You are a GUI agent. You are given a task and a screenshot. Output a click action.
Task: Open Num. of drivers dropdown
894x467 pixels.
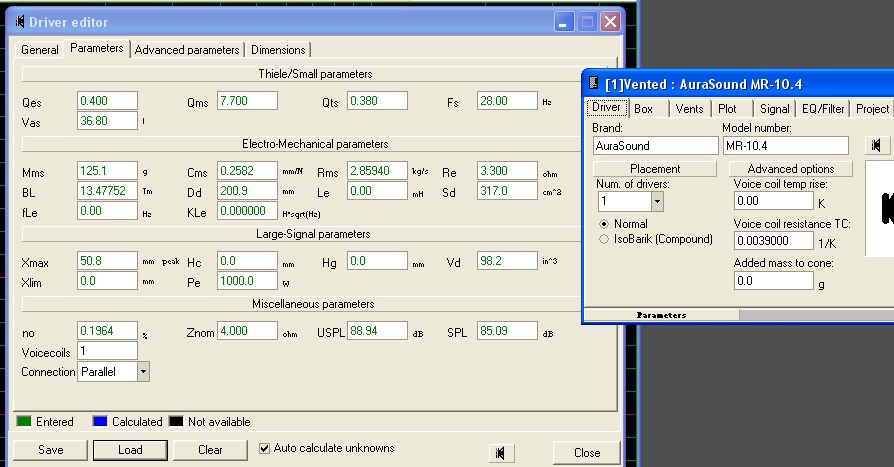657,201
